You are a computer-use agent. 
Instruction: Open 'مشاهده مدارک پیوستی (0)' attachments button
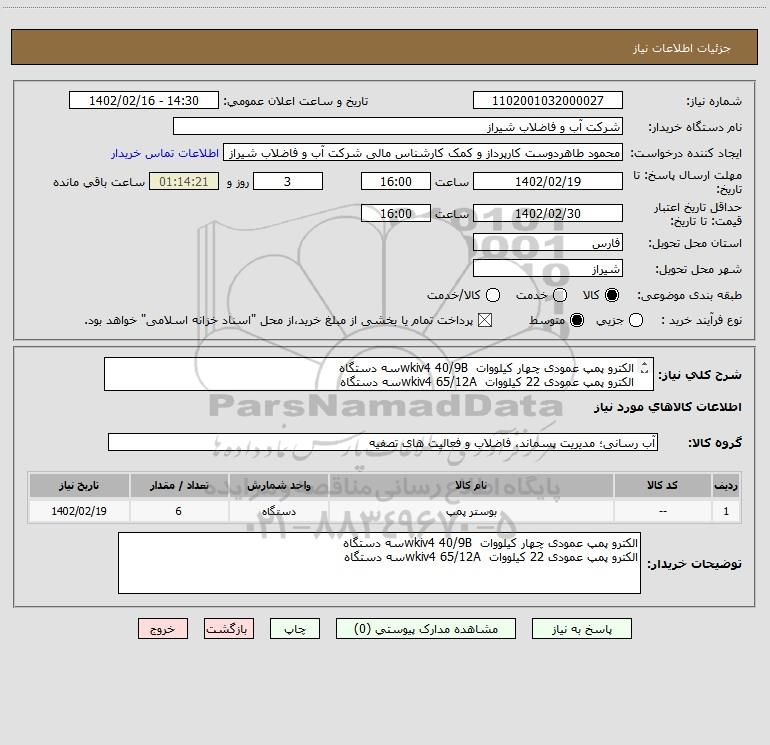[426, 629]
